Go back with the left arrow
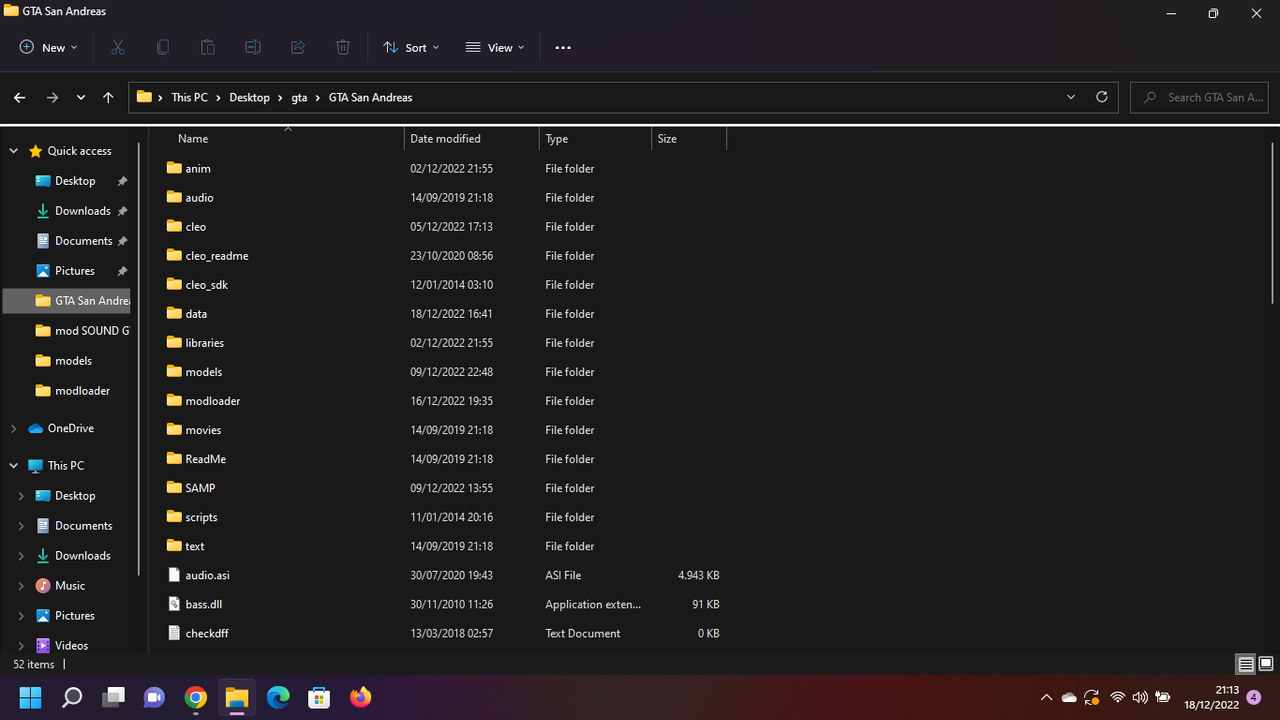Viewport: 1280px width, 720px height. point(19,97)
